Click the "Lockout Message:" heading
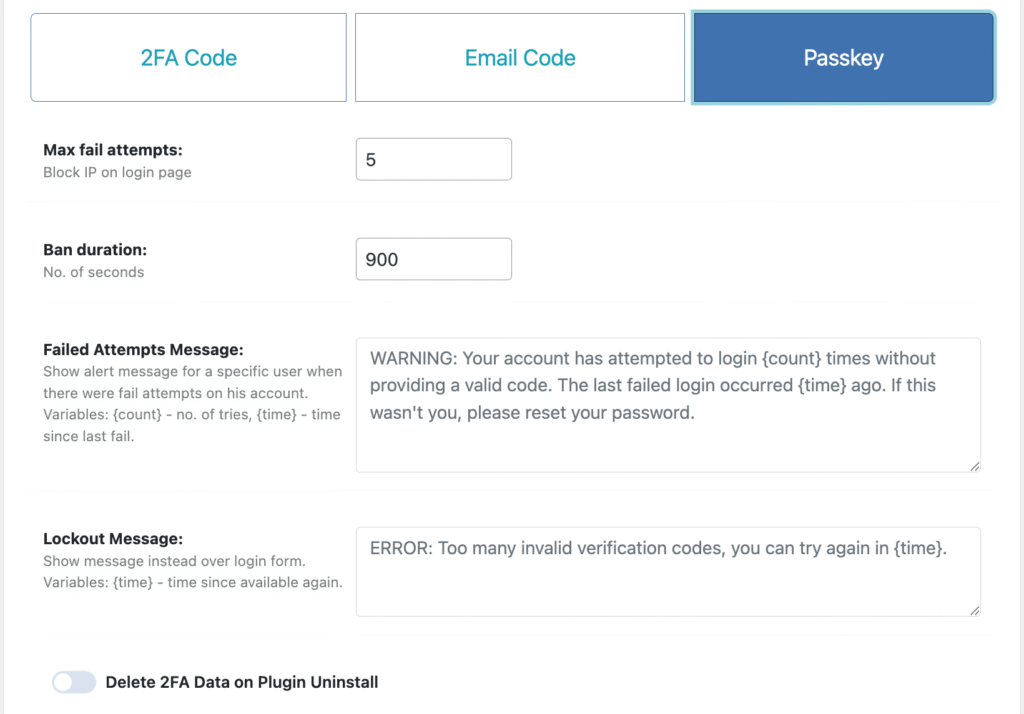This screenshot has height=714, width=1024. click(x=113, y=539)
